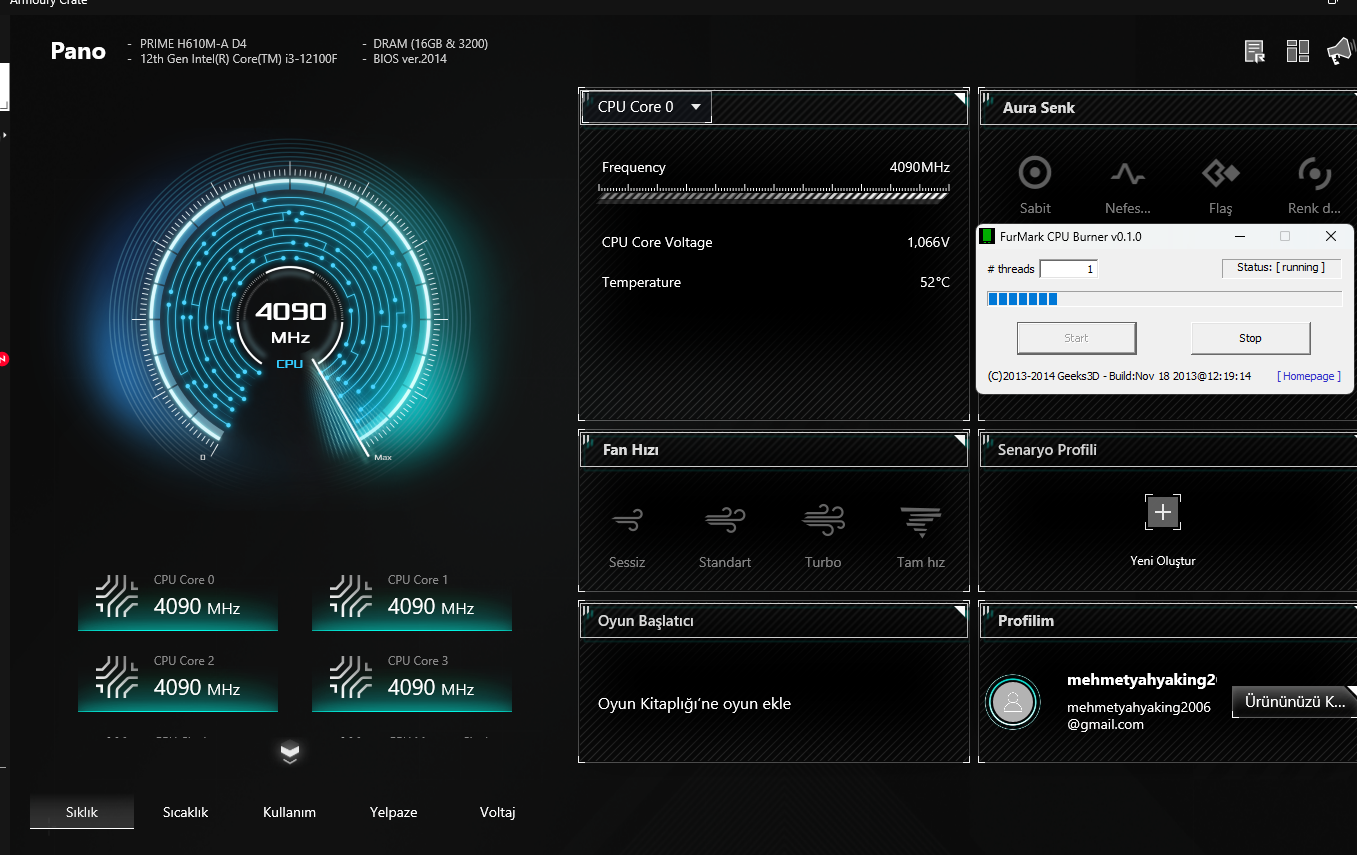
Task: Select the Nefes breathing Aura effect
Action: (x=1128, y=186)
